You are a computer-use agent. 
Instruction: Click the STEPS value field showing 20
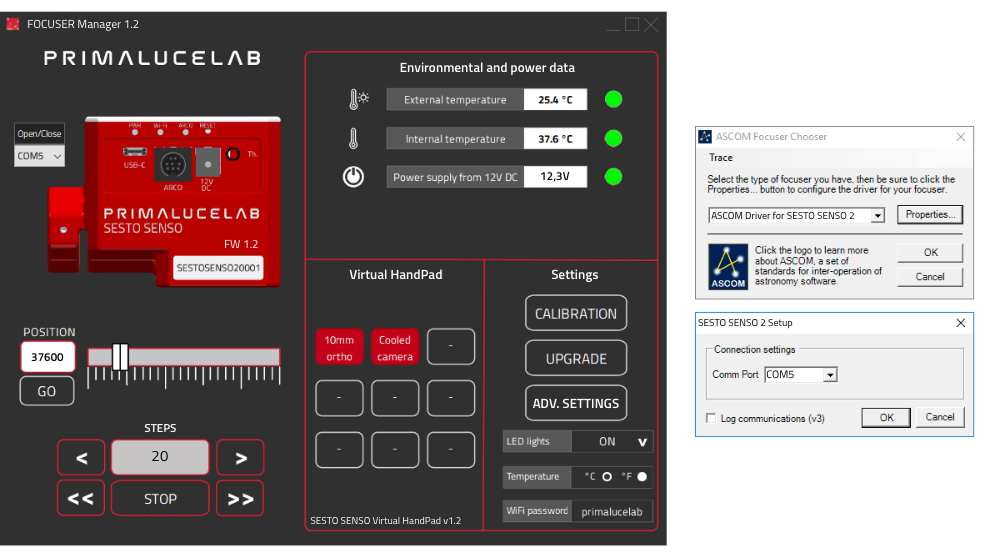tap(160, 457)
